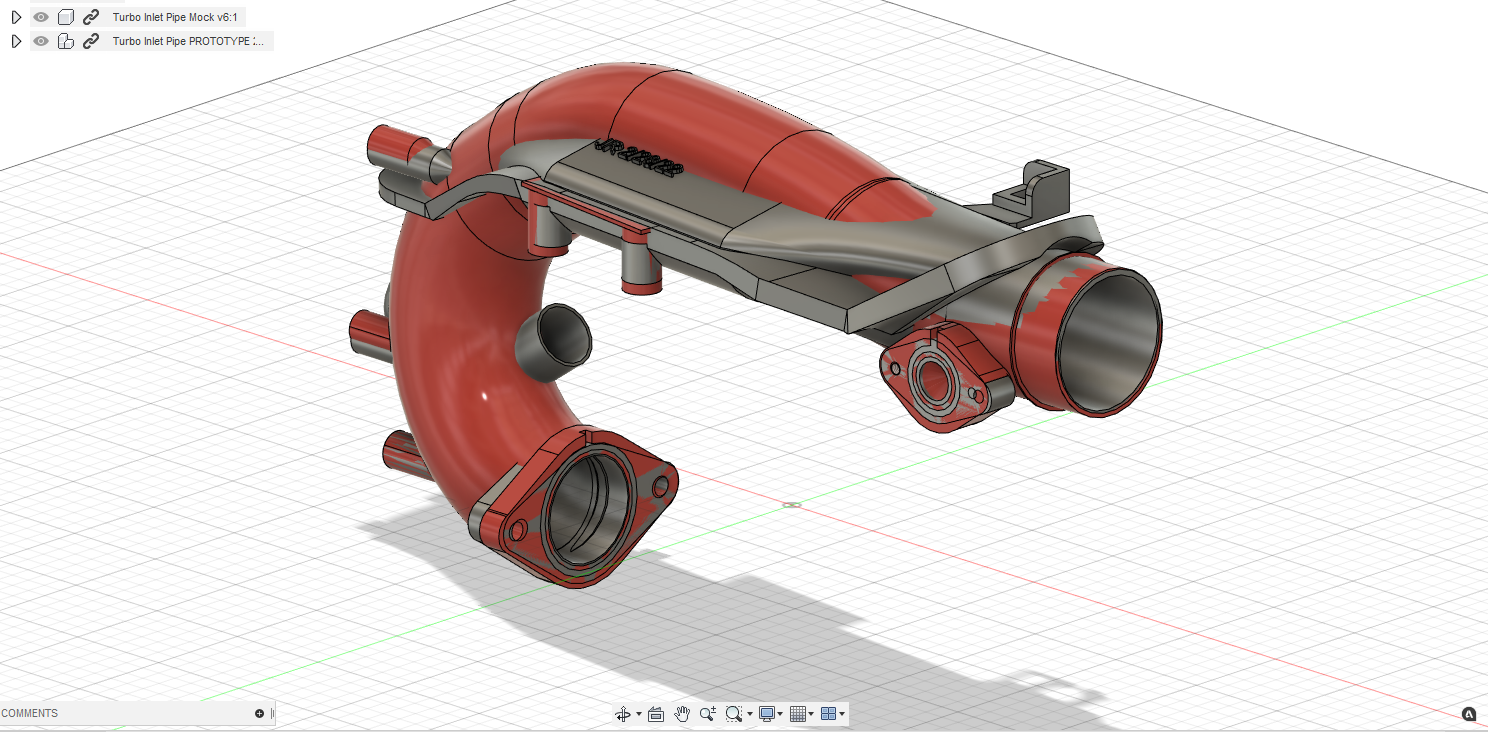Select the Zoom plus/minus magnifier tool
Viewport: 1488px width, 732px height.
pos(708,714)
